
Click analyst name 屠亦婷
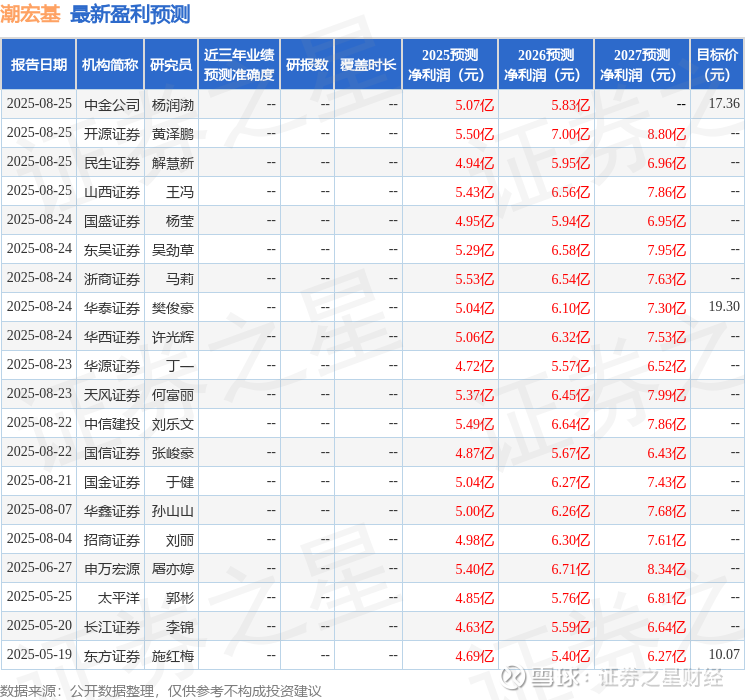pyautogui.click(x=172, y=569)
